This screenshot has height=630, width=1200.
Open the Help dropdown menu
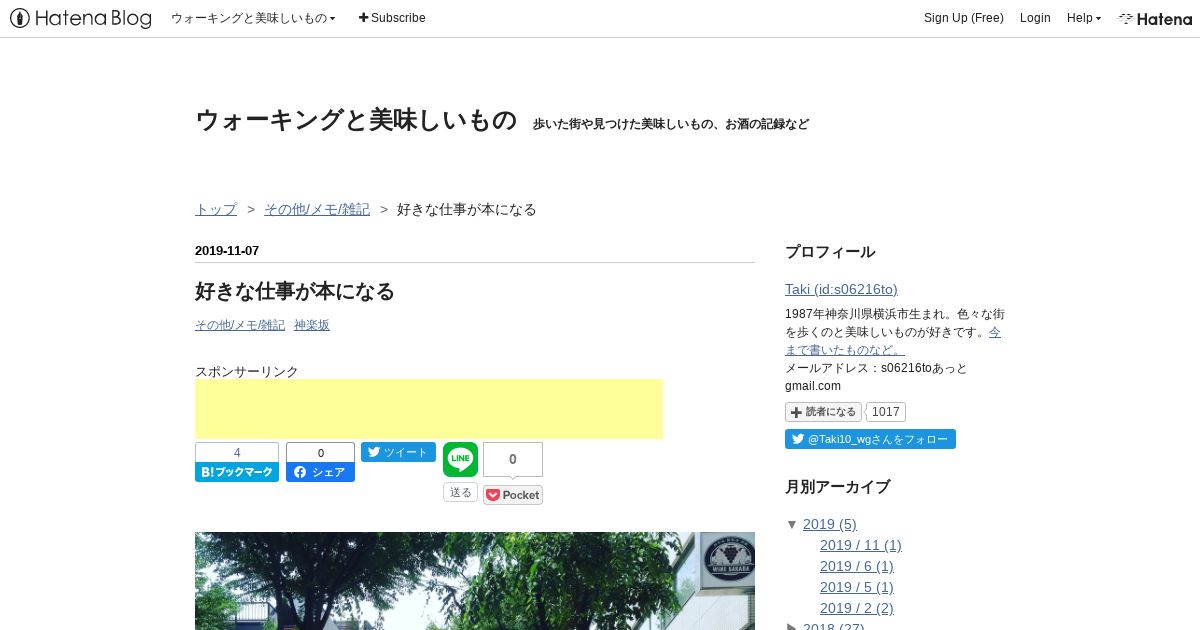1083,18
